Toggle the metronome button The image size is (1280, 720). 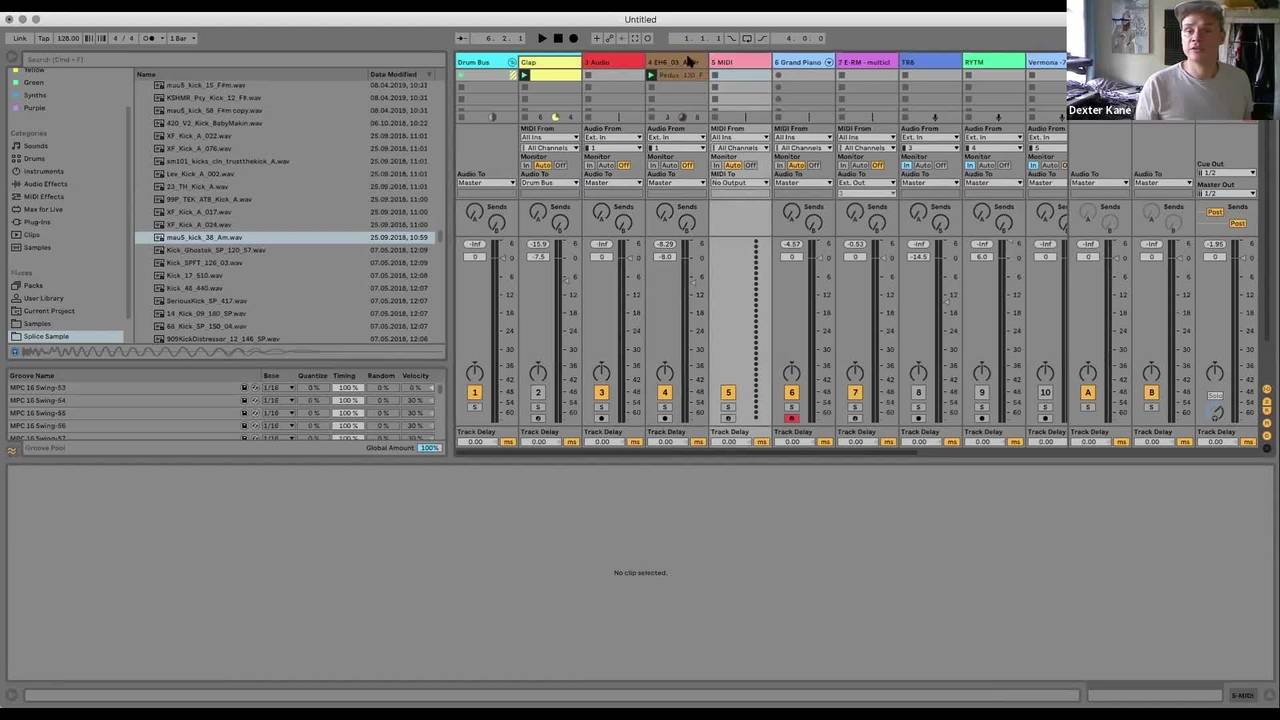coord(150,38)
